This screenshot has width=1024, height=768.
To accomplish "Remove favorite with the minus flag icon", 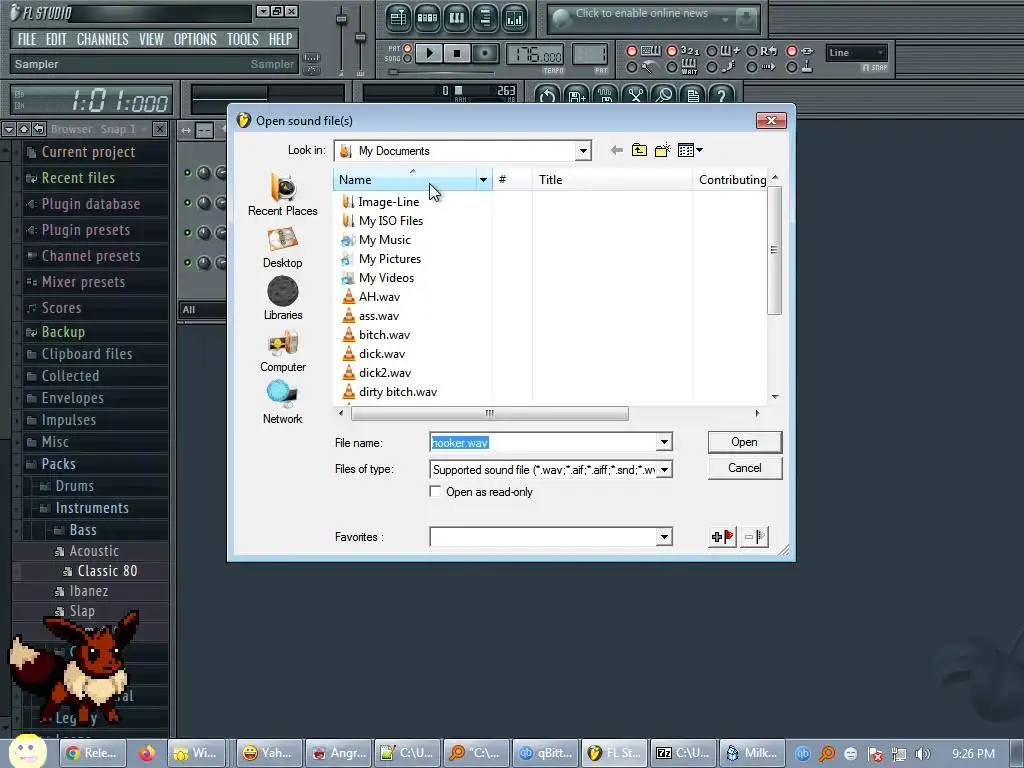I will (755, 537).
